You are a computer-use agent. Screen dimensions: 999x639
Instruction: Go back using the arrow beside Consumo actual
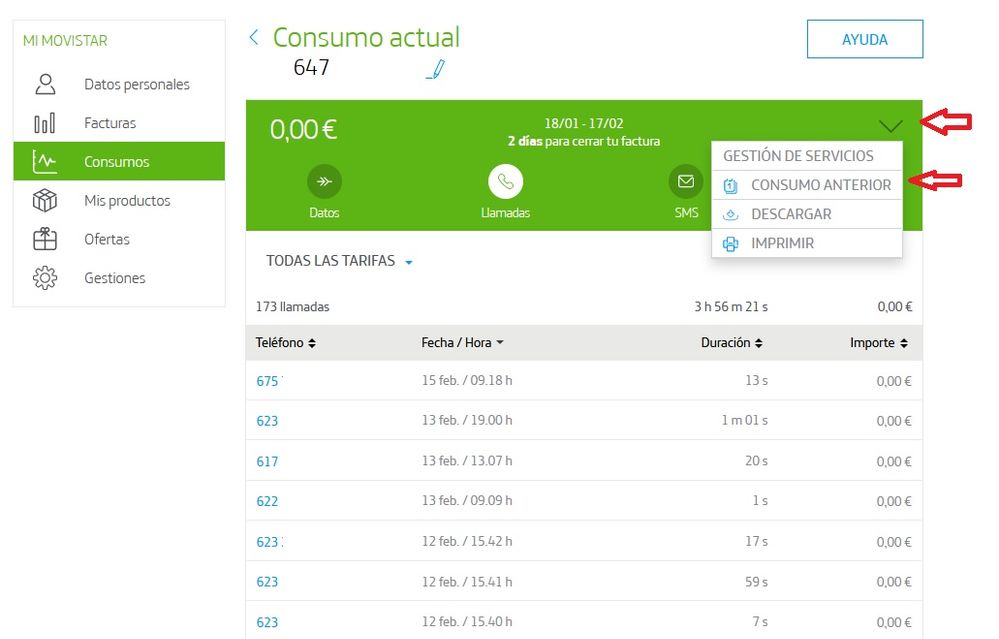click(x=254, y=38)
